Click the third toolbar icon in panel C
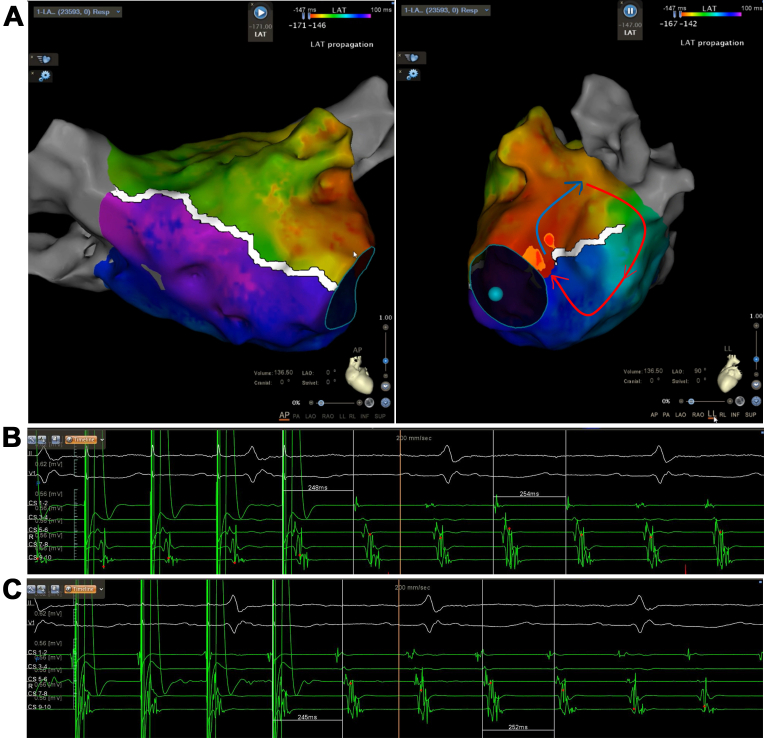This screenshot has width=764, height=738. coord(56,589)
